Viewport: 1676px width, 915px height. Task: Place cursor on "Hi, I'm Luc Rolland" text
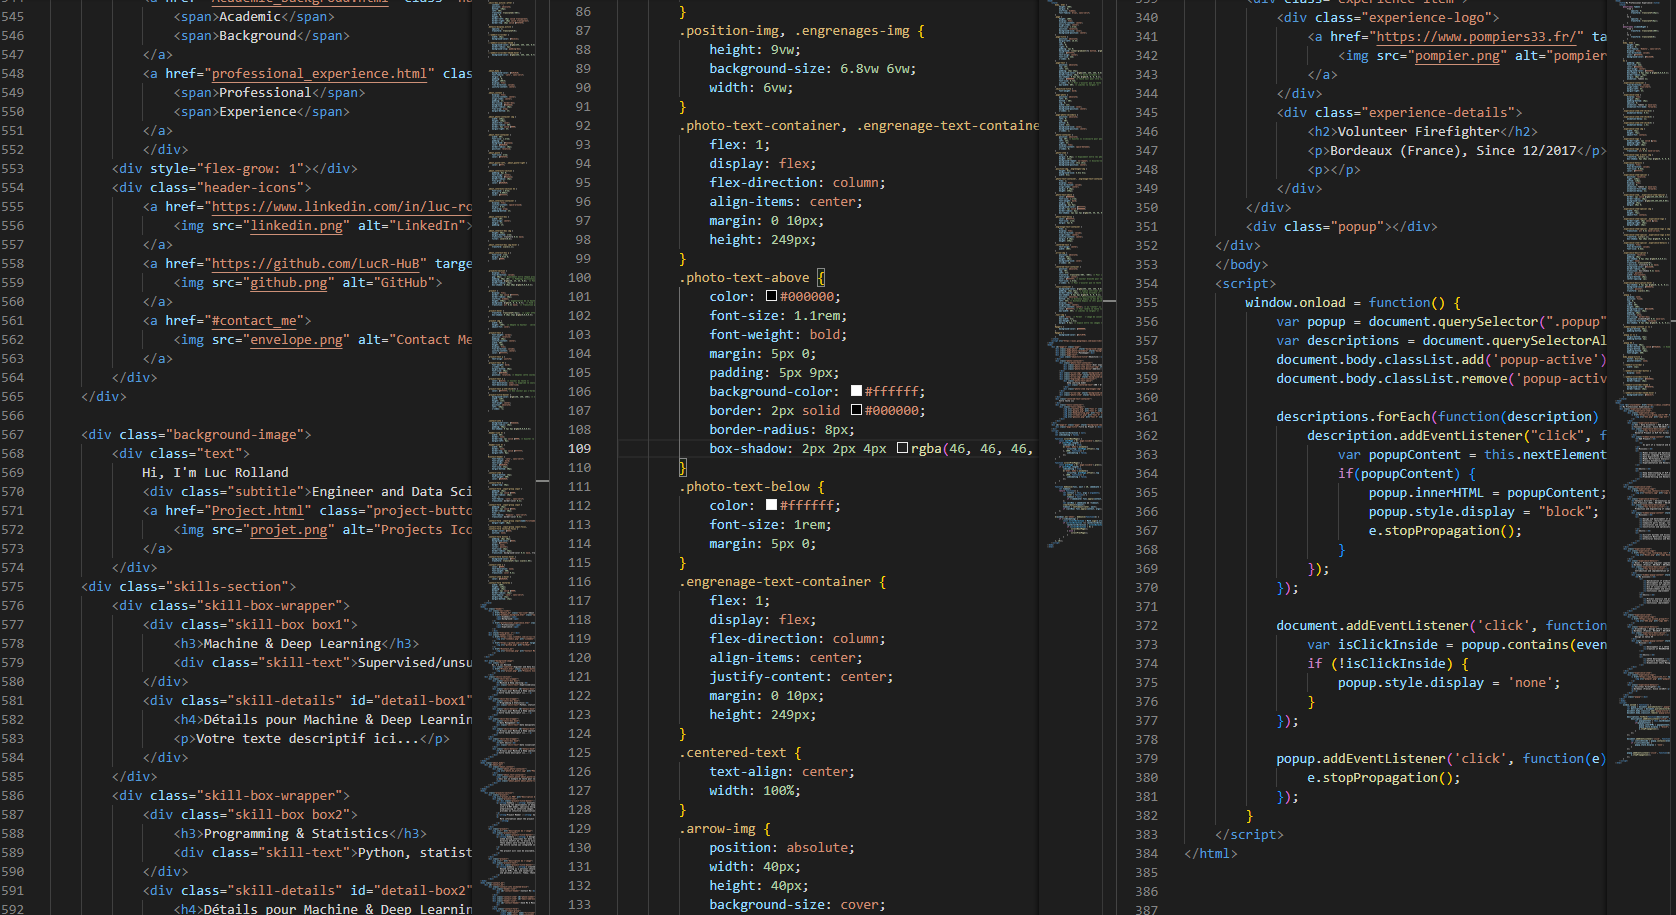click(215, 473)
